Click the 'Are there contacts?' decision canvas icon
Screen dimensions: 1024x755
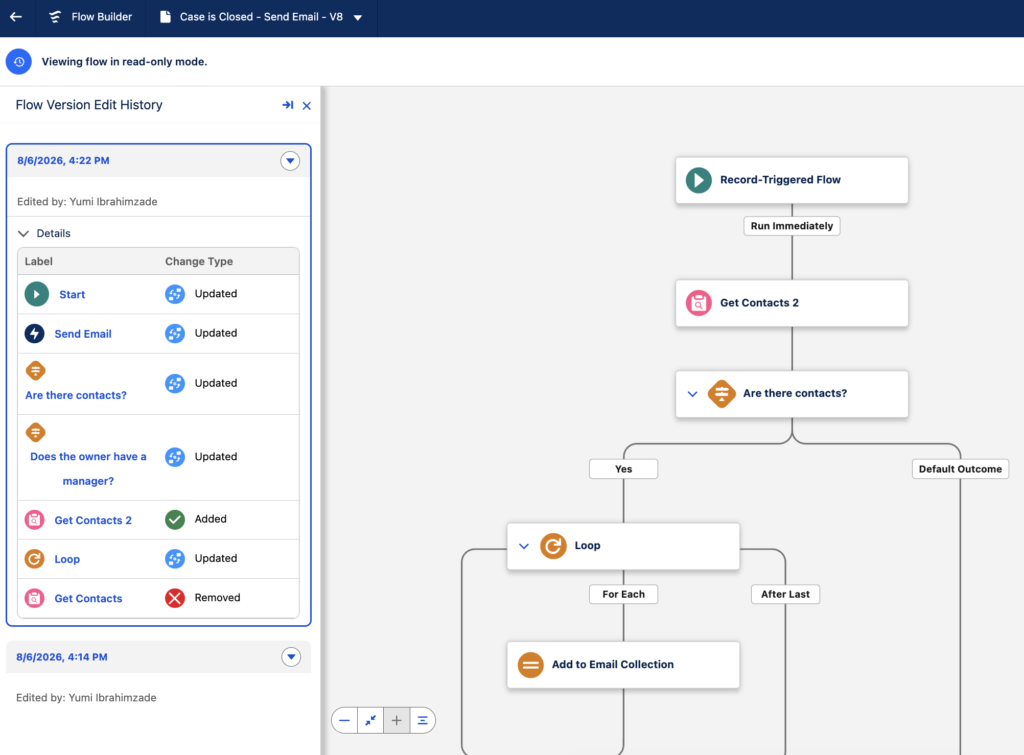click(x=722, y=394)
